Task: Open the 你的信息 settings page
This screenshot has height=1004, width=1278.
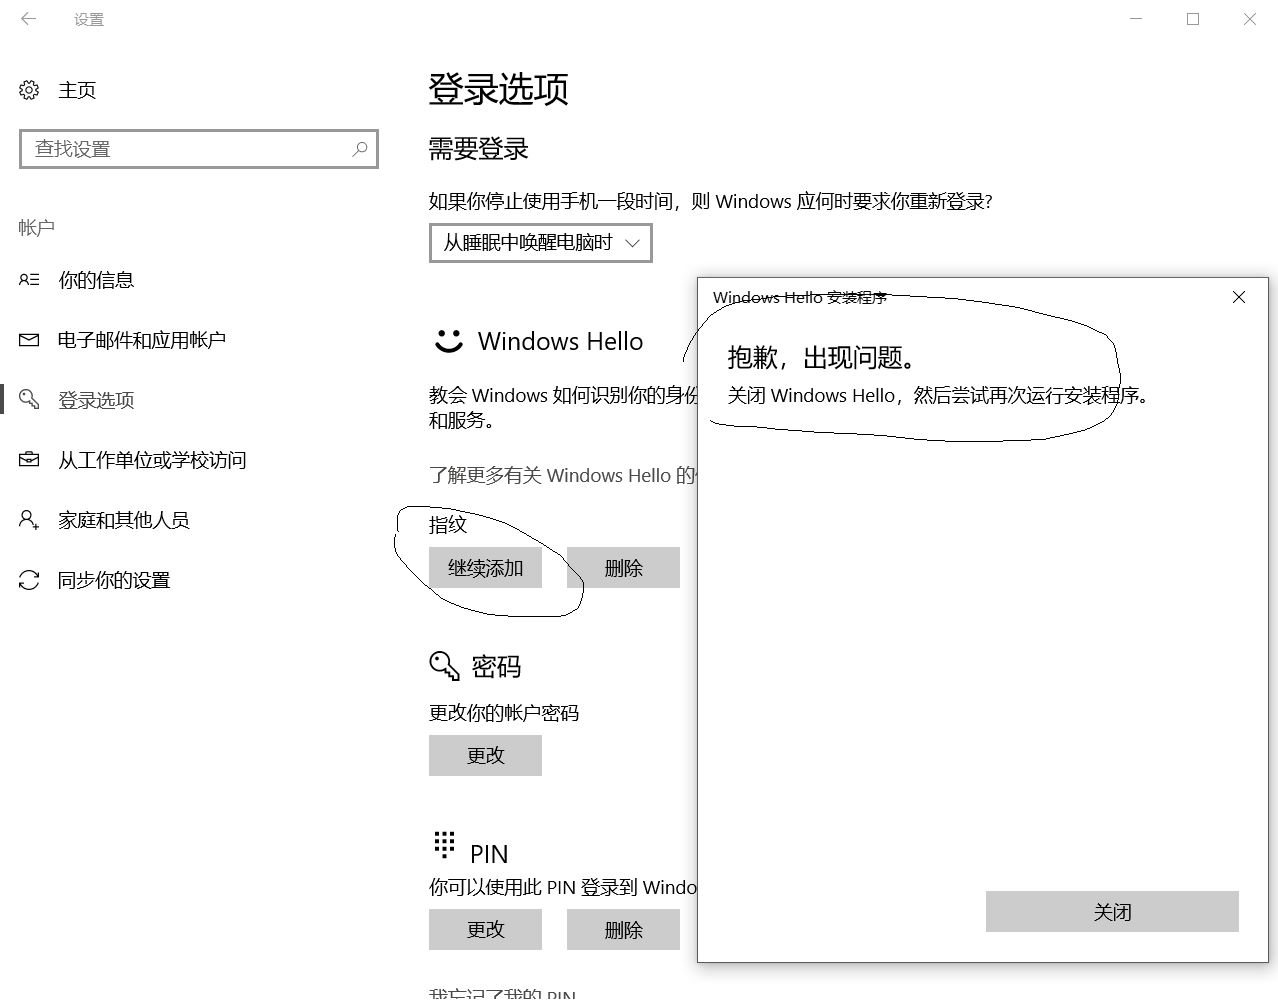Action: [x=96, y=280]
